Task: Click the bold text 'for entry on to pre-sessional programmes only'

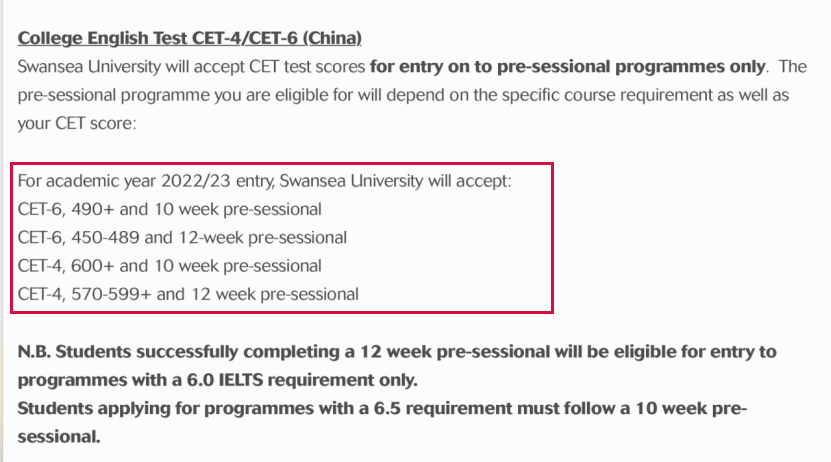Action: [x=568, y=67]
